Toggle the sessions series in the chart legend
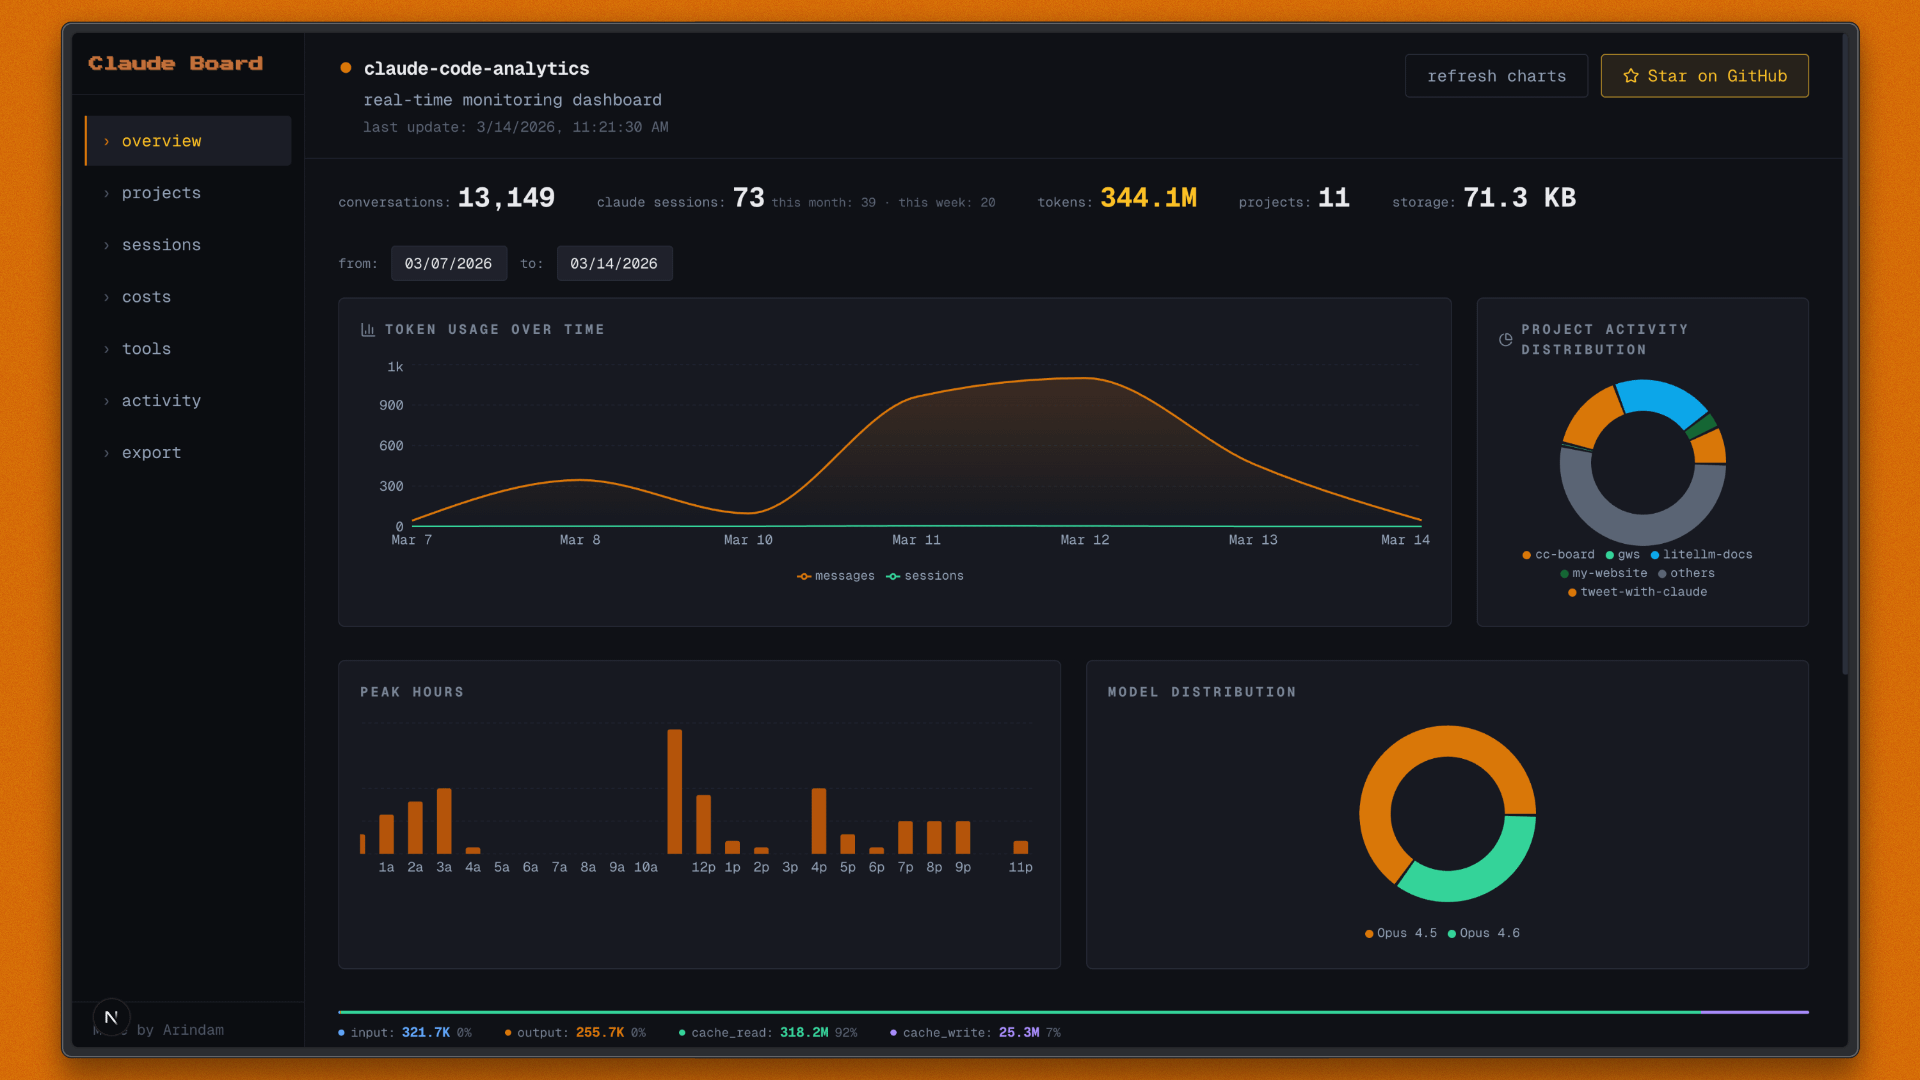Image resolution: width=1920 pixels, height=1080 pixels. (925, 576)
